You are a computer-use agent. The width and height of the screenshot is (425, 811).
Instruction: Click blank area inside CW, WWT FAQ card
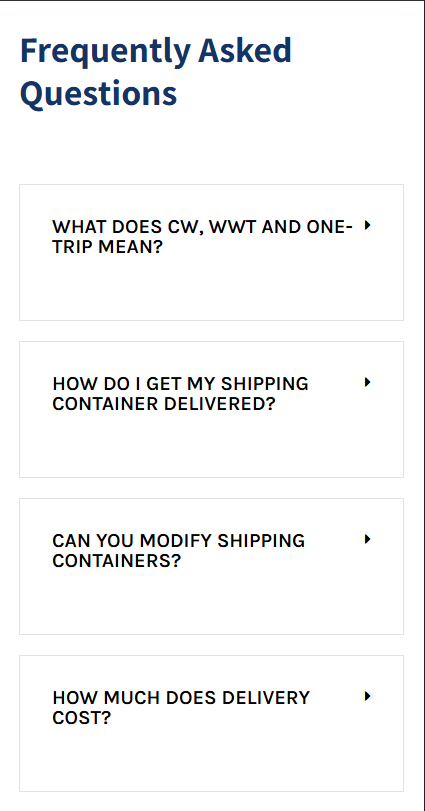pos(211,291)
